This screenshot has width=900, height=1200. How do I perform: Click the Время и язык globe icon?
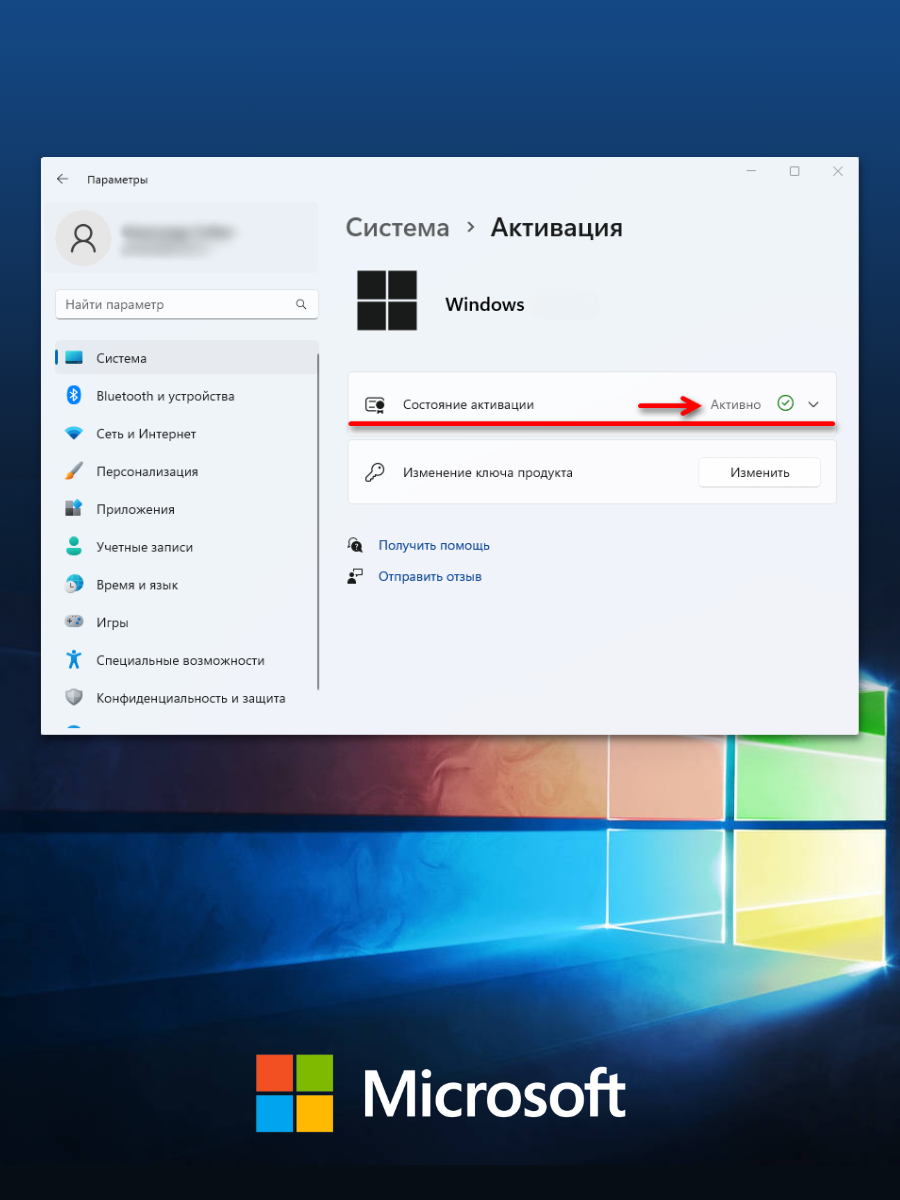coord(73,585)
